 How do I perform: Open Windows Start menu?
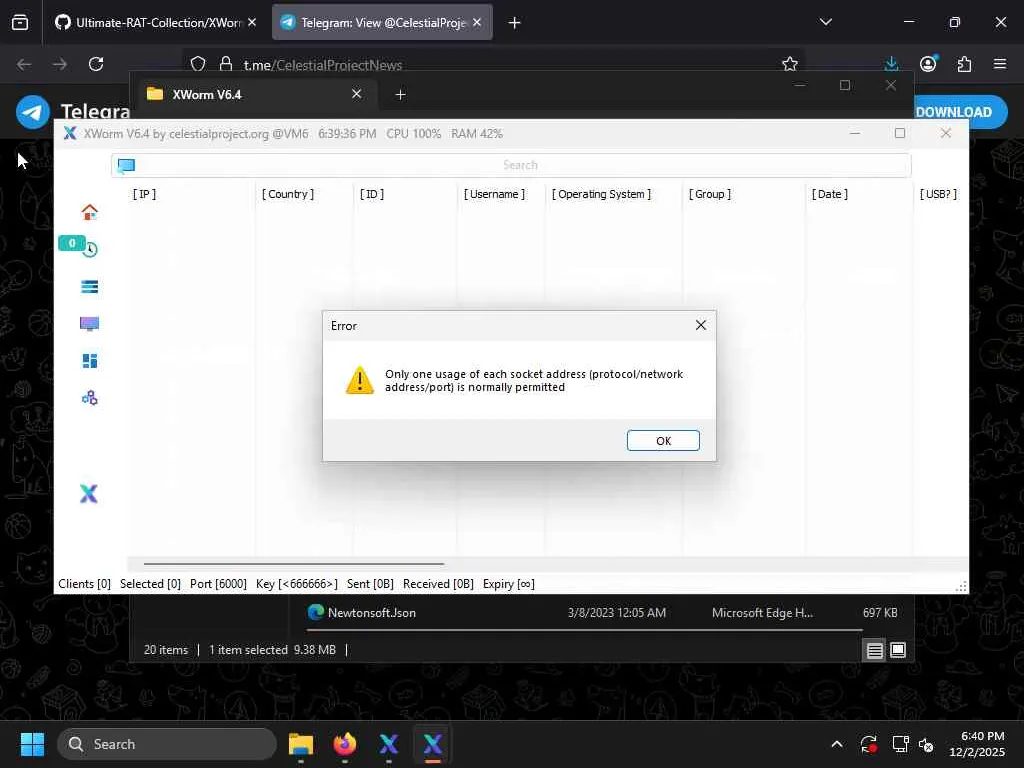click(x=32, y=744)
